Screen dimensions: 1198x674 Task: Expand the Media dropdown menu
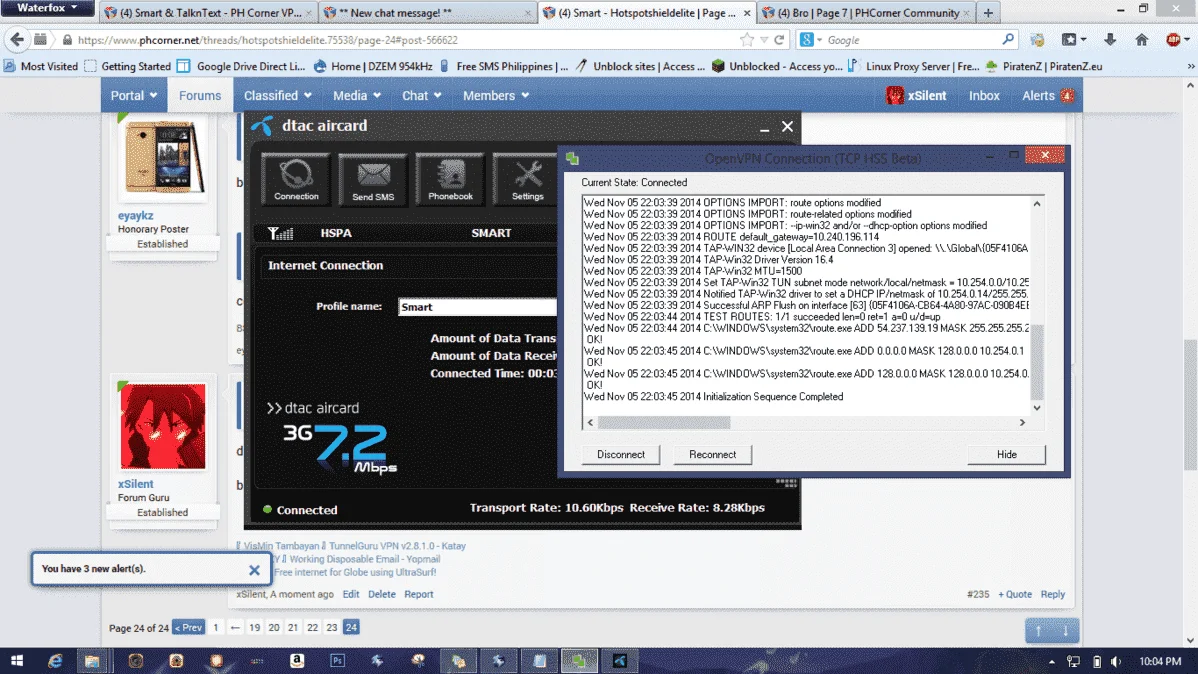[357, 96]
